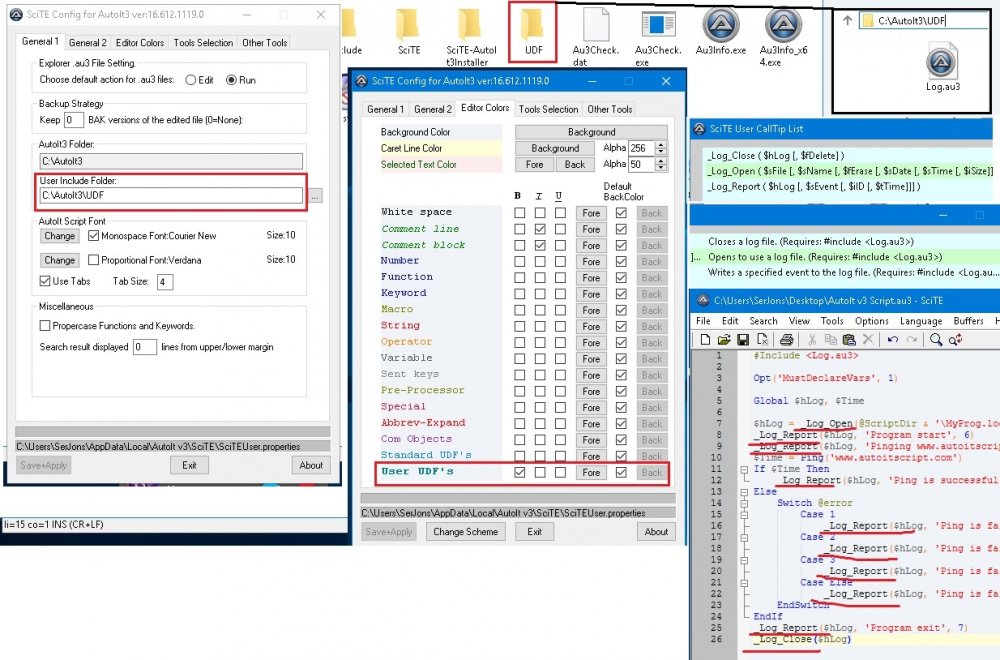Screen dimensions: 1000x660
Task: Open the Language menu in SciTE
Action: [921, 321]
